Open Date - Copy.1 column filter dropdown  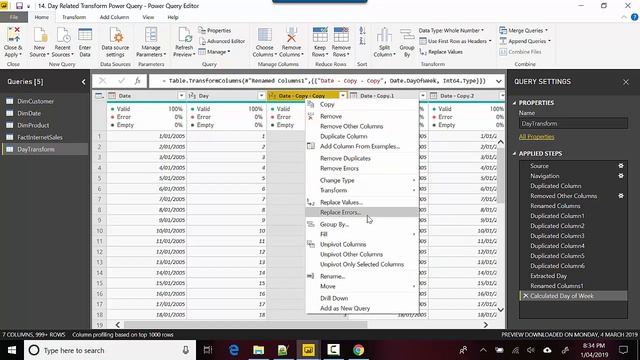coord(423,96)
